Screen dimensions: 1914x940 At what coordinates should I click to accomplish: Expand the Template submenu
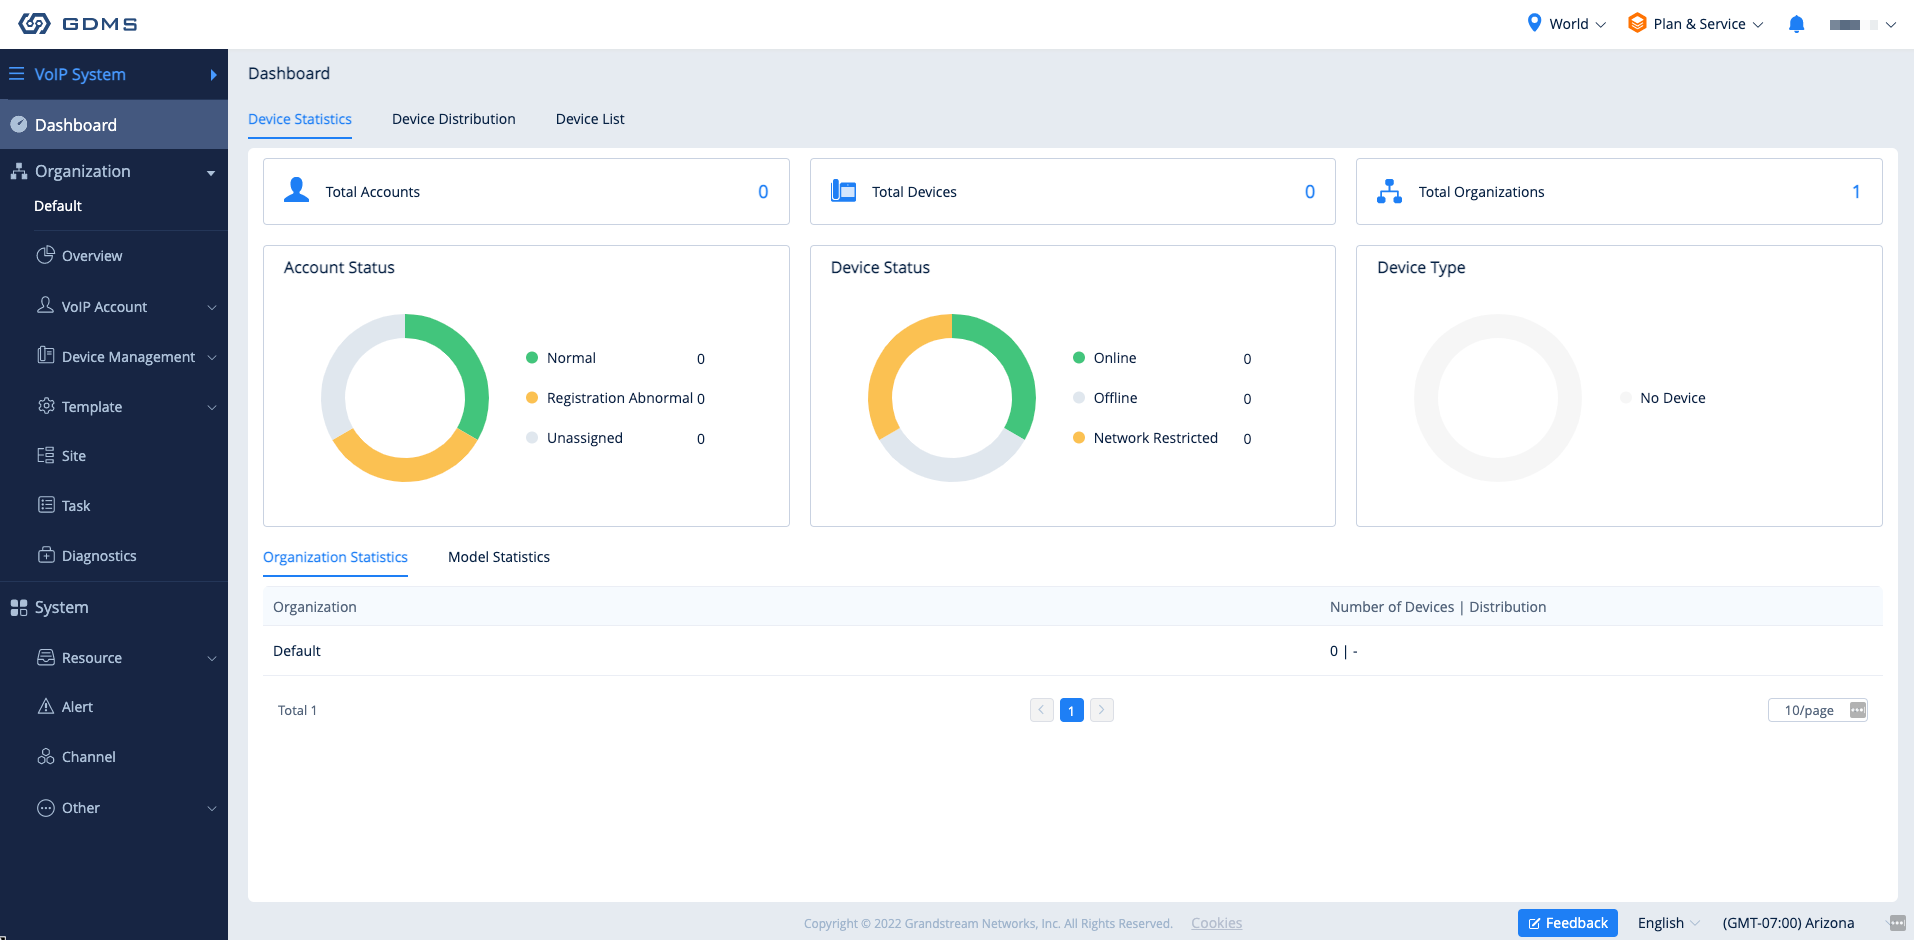[211, 407]
